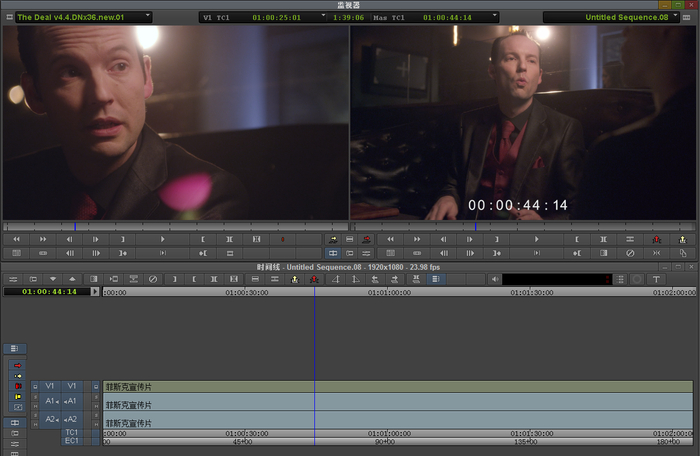The height and width of the screenshot is (456, 700).
Task: Click Overwrite red arrow in timeline toolbar
Action: pos(314,279)
